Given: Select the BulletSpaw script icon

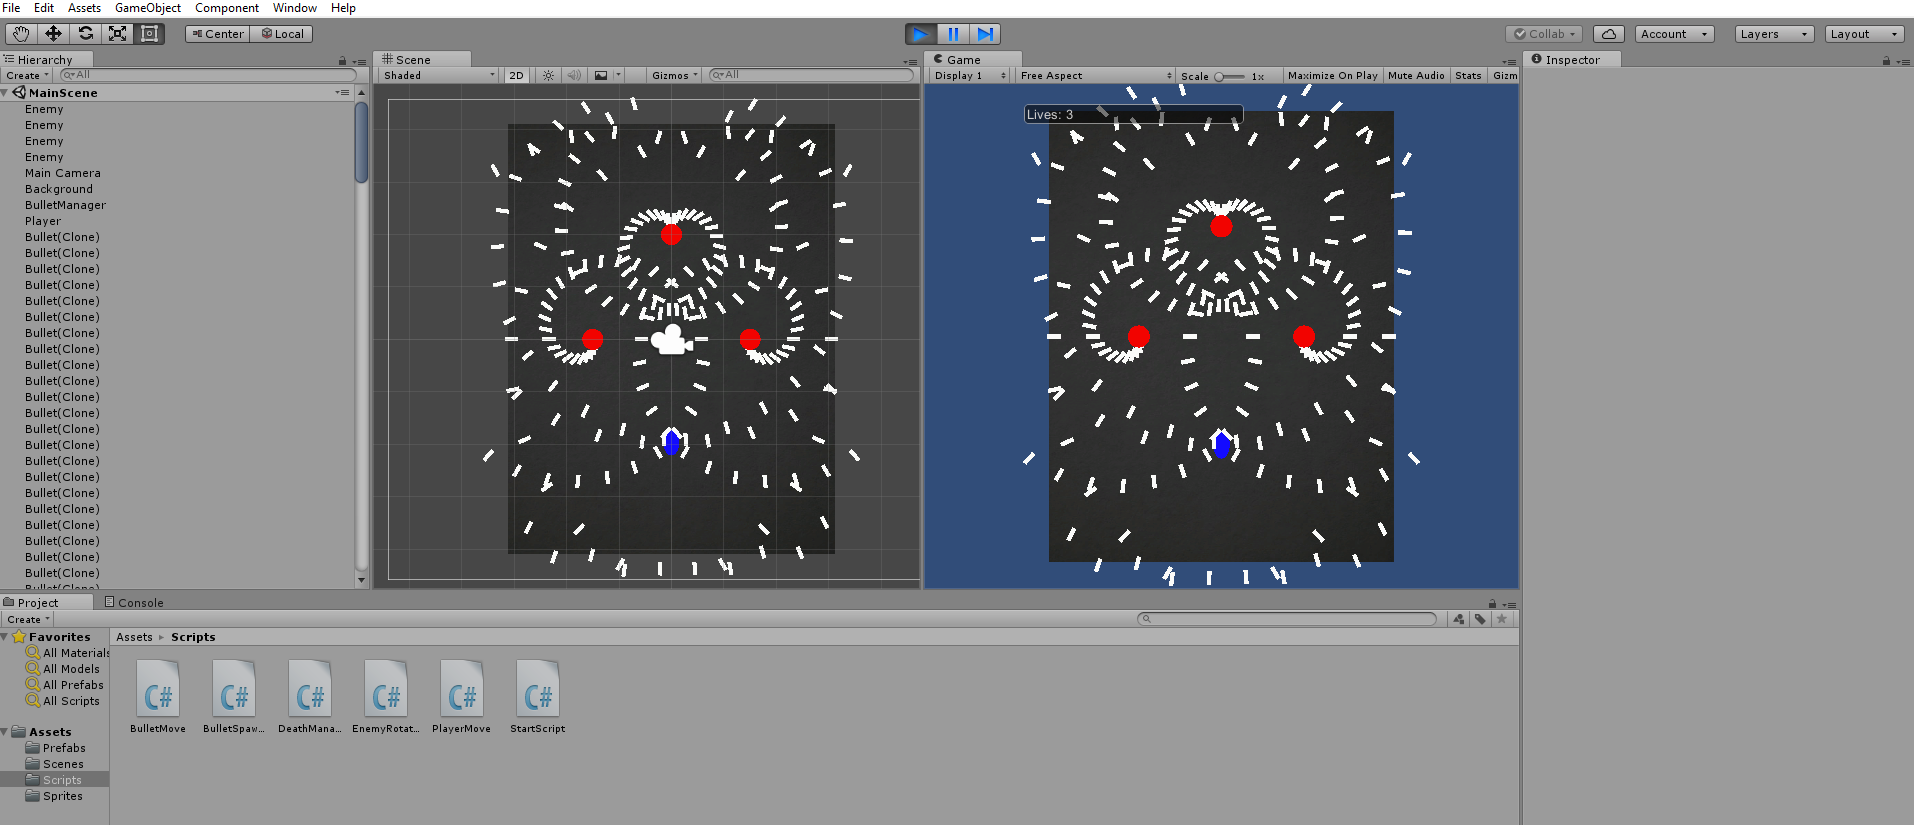Looking at the screenshot, I should coord(234,688).
